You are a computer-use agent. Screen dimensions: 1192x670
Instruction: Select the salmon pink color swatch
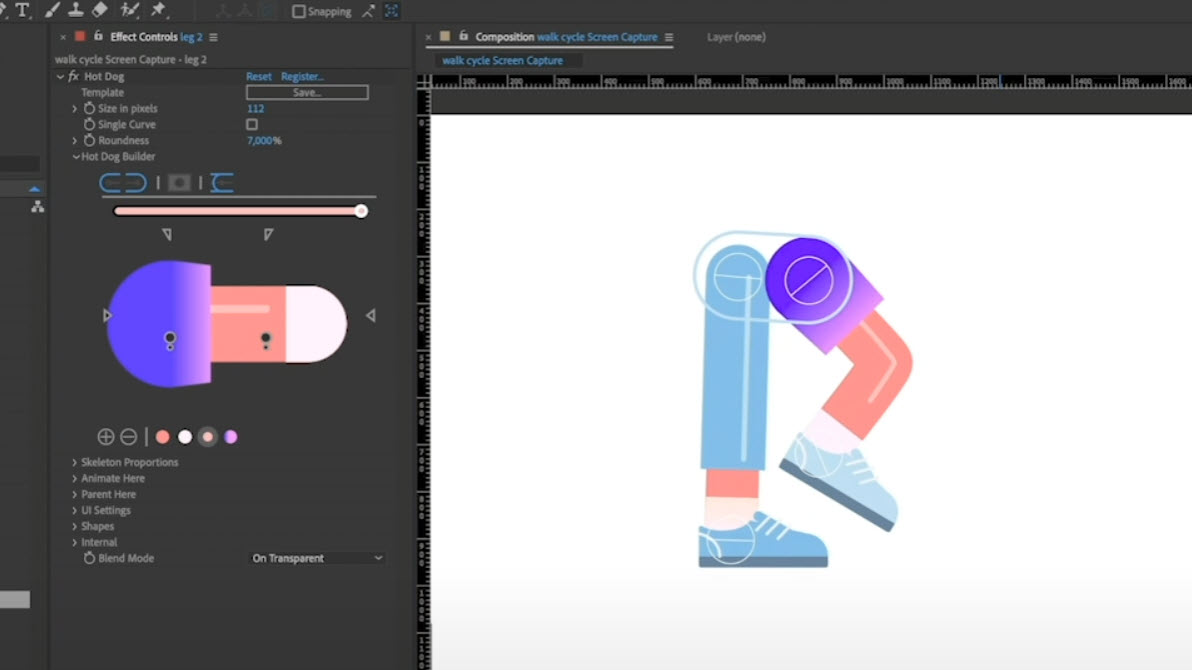coord(163,437)
